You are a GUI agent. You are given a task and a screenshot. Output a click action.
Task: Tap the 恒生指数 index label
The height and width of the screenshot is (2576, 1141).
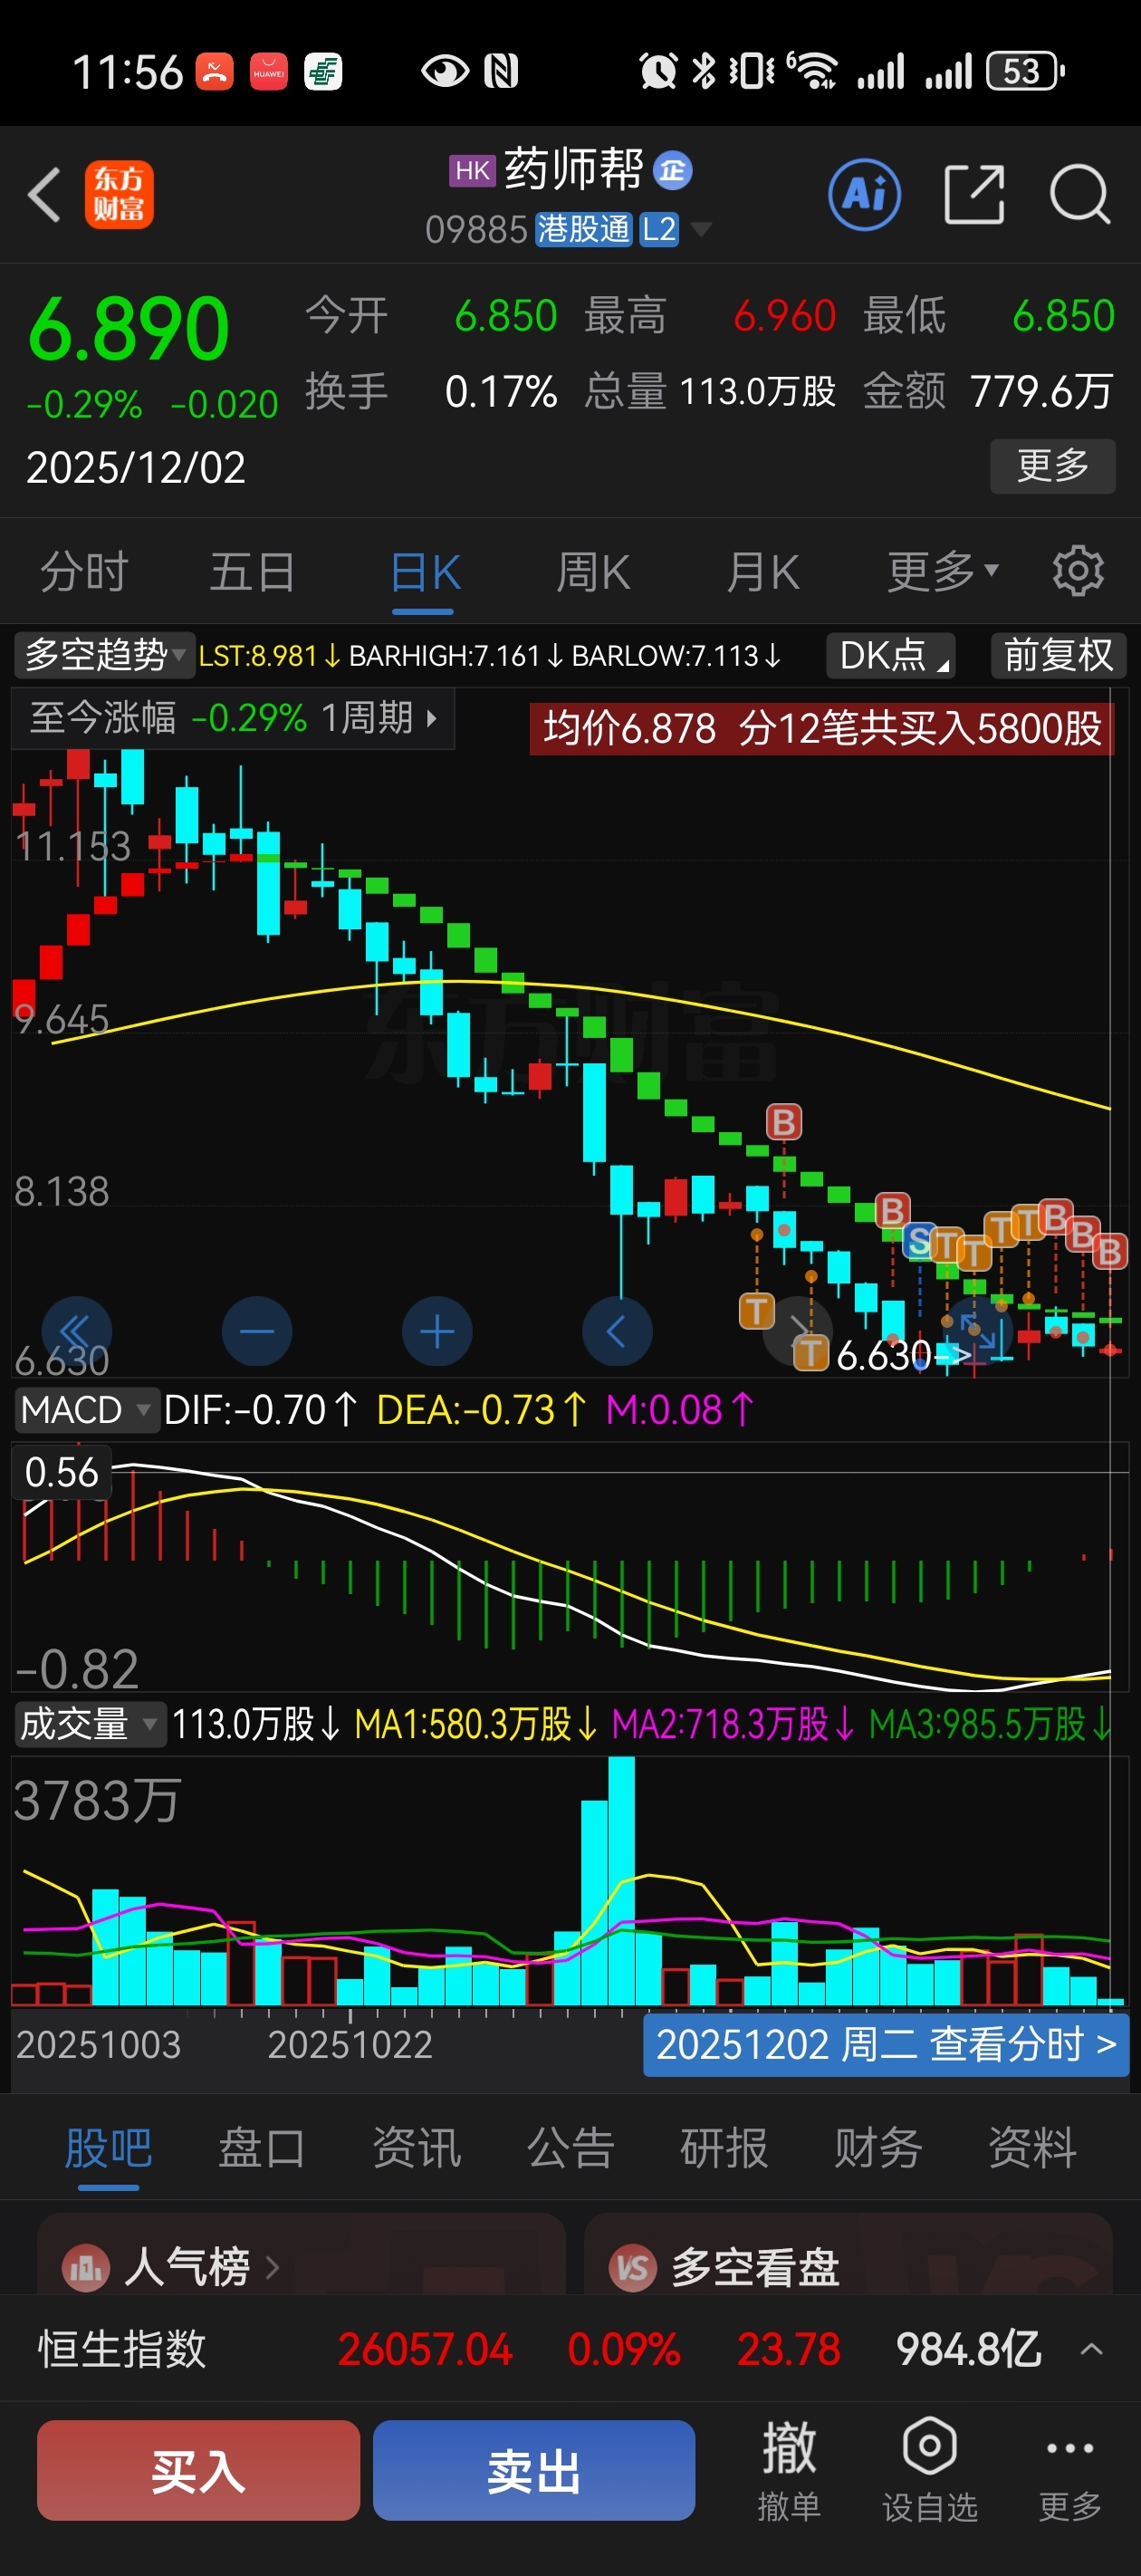pos(122,2349)
